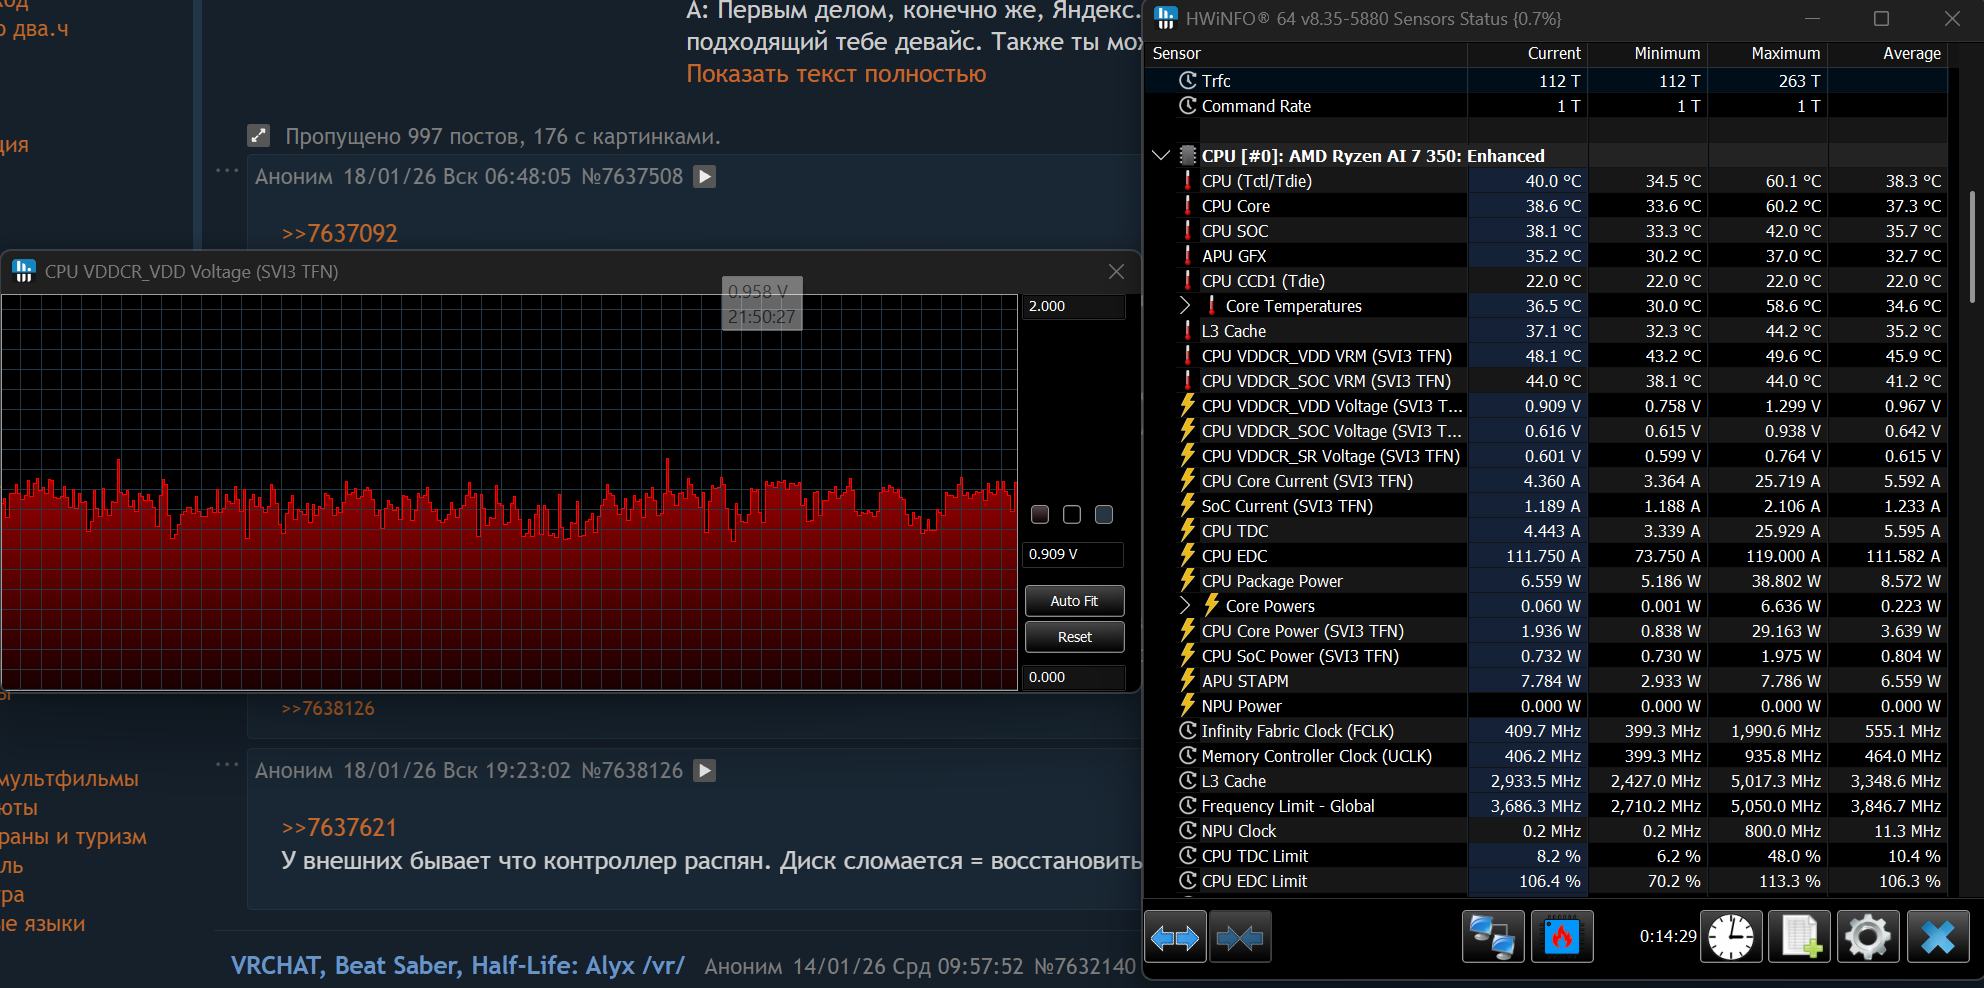
Task: Select the 'APU STAPM' sensor row
Action: coord(1547,681)
